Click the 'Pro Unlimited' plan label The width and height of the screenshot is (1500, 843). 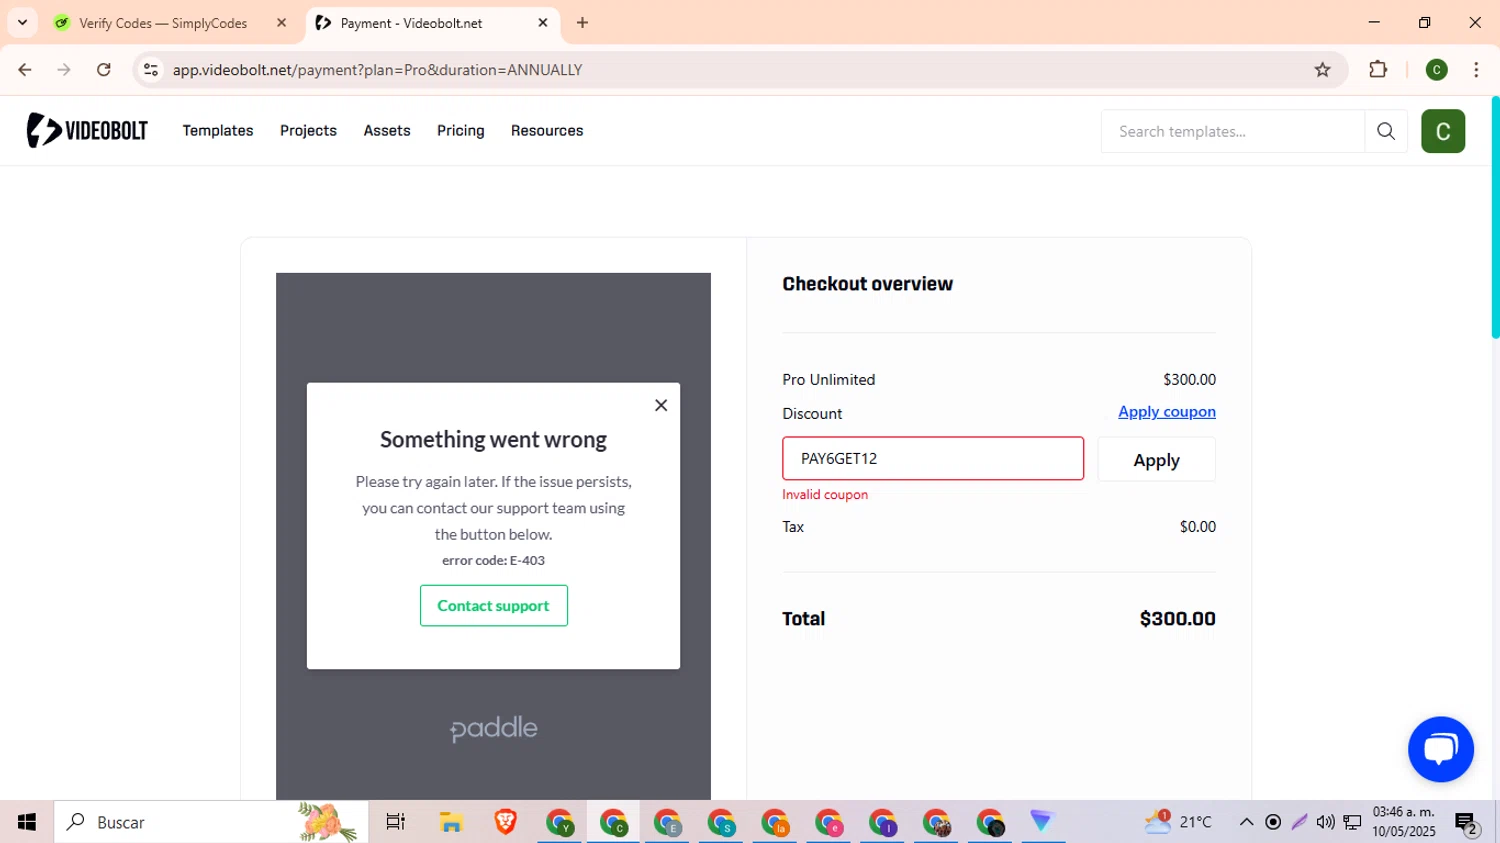click(x=829, y=379)
